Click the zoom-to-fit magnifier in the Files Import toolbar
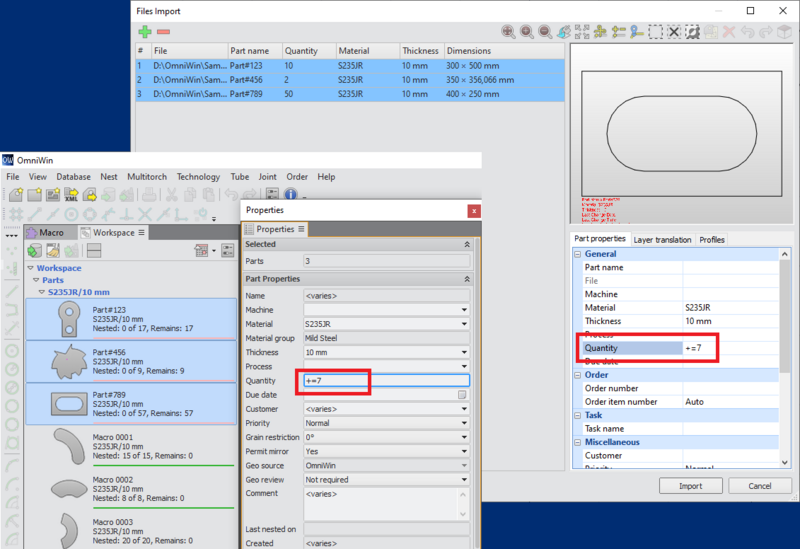The width and height of the screenshot is (800, 549). 508,32
